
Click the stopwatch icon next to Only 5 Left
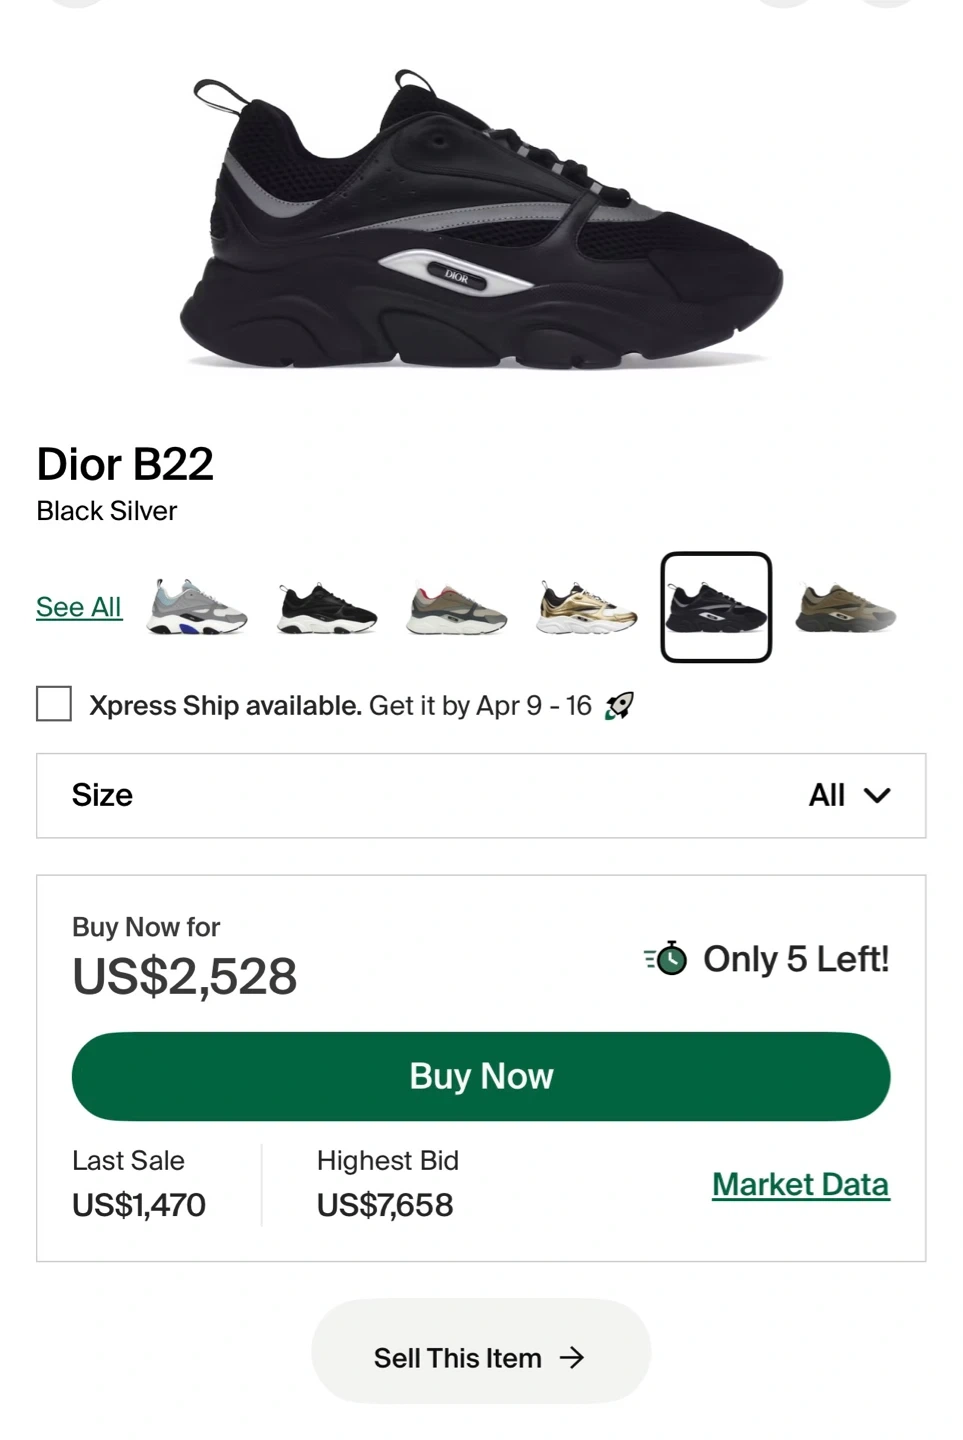point(666,959)
